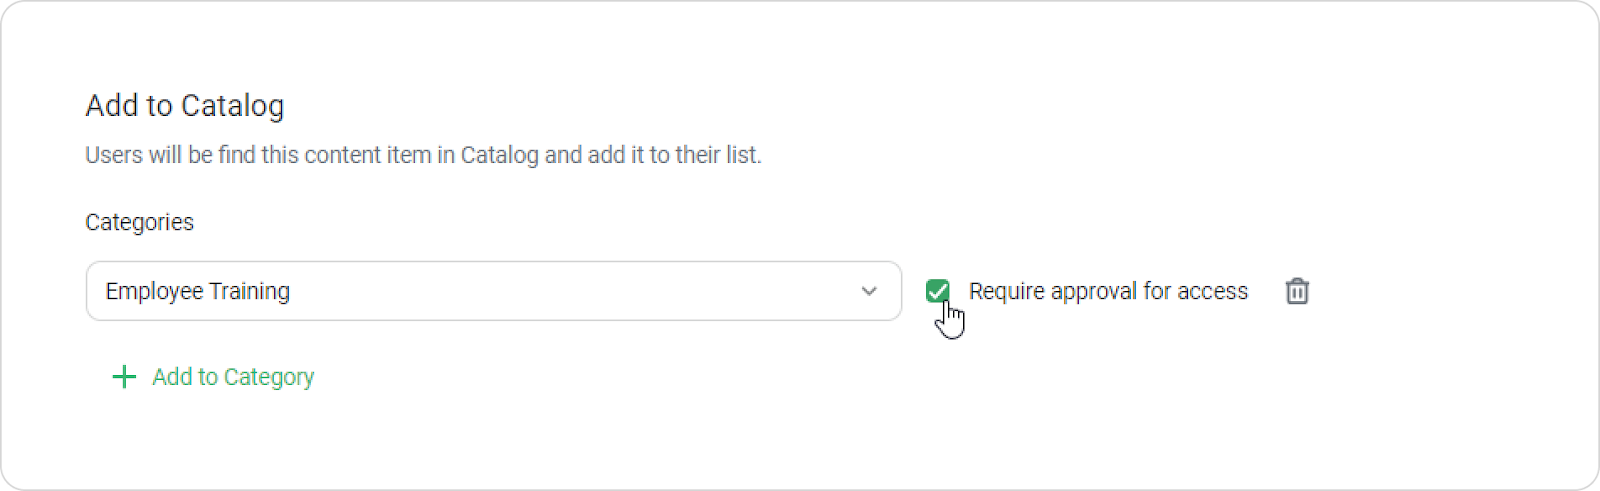Image resolution: width=1600 pixels, height=491 pixels.
Task: Click the trash bin icon
Action: point(1297,291)
